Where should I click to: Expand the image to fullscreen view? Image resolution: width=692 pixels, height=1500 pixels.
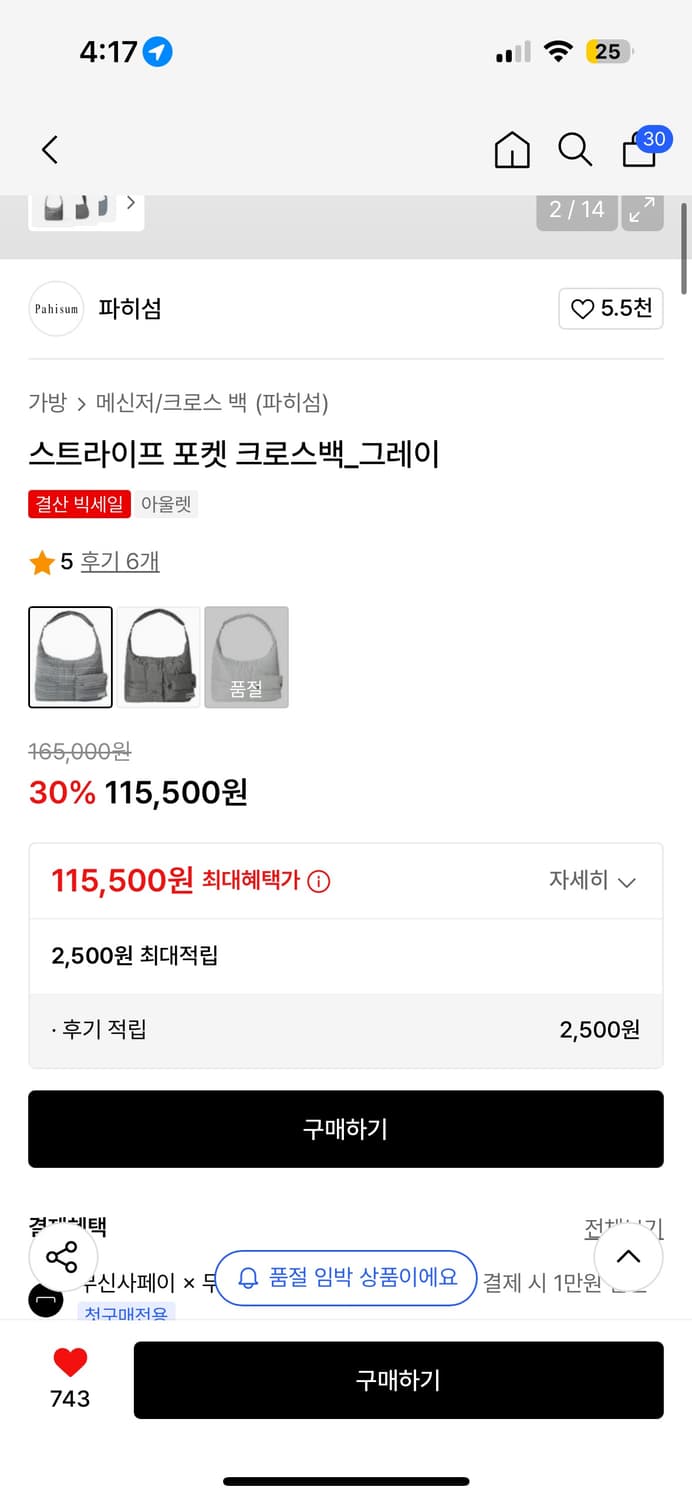point(643,211)
